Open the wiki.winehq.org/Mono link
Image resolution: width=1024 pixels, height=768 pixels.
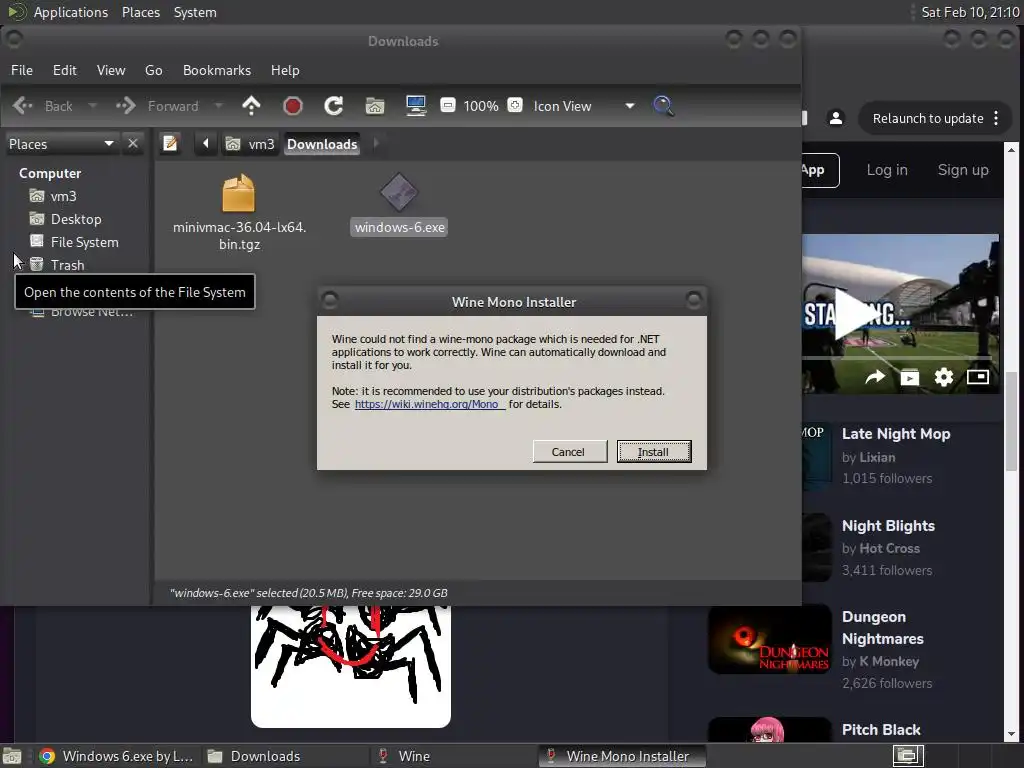click(x=428, y=404)
